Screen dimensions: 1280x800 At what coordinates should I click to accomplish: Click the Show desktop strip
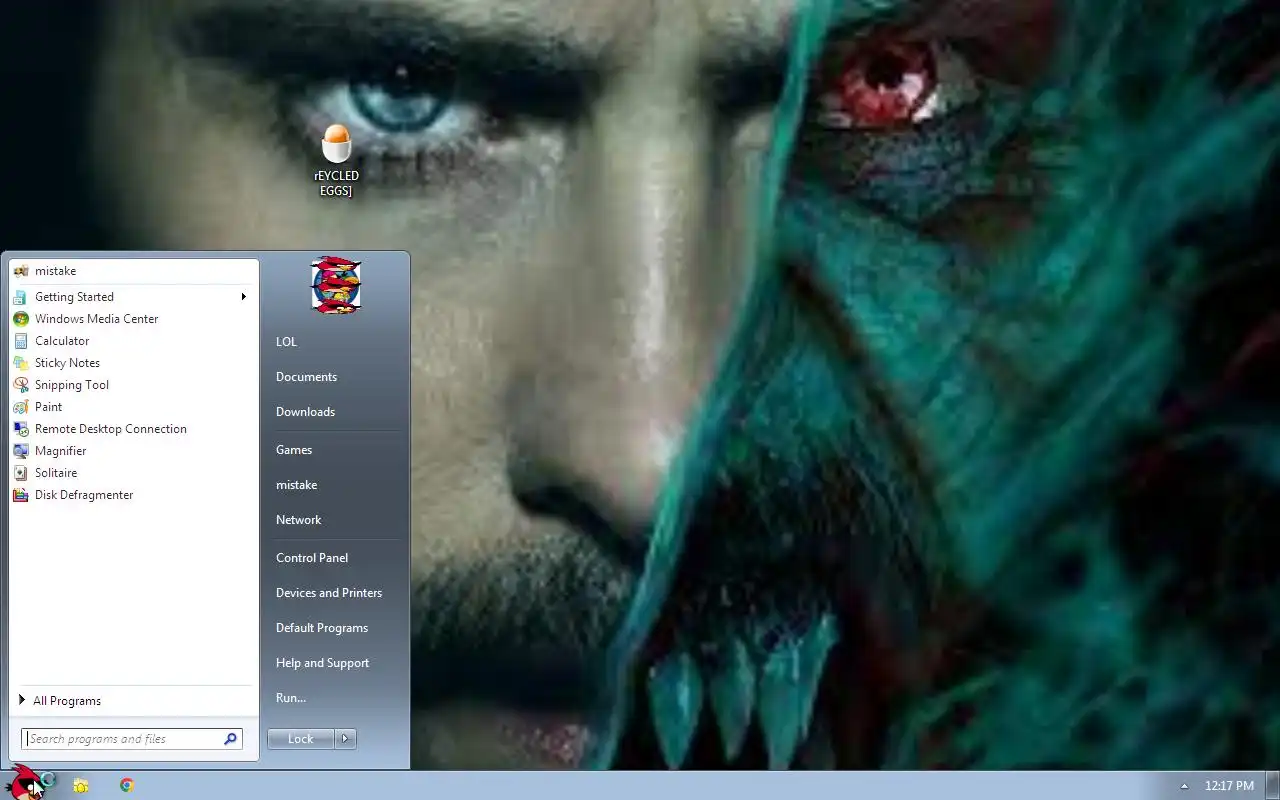[1273, 786]
